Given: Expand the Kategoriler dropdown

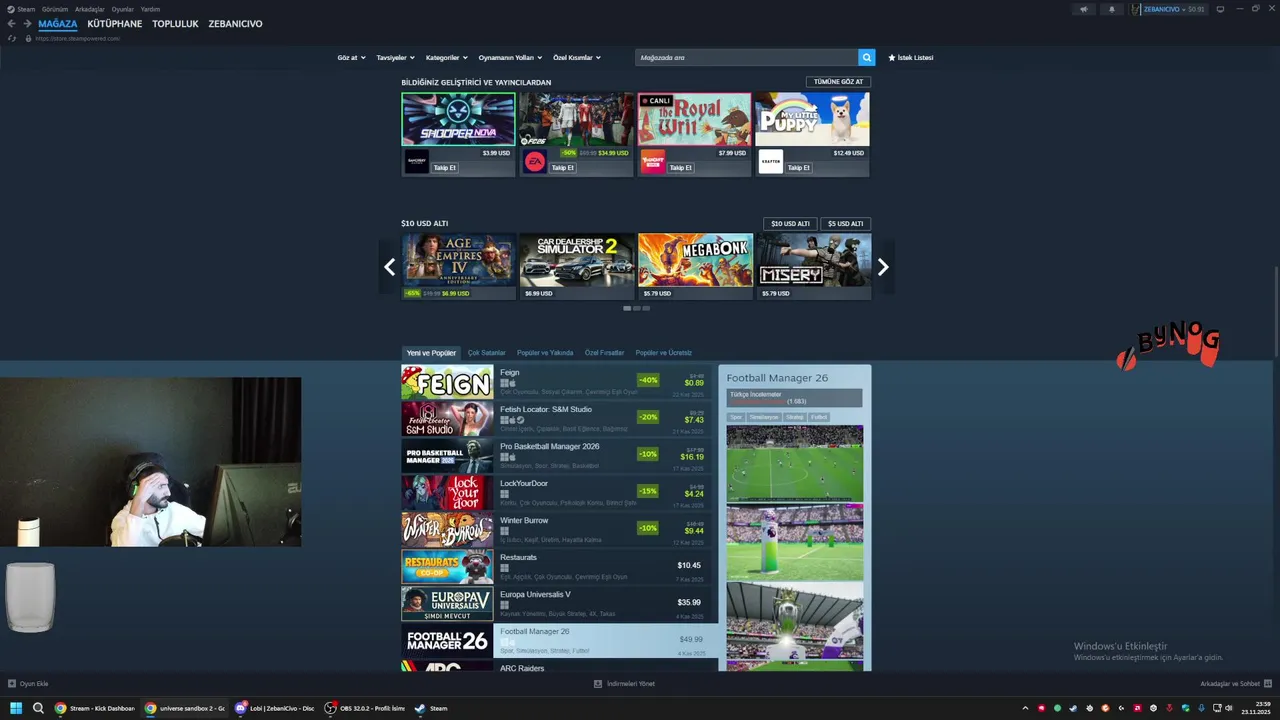Looking at the screenshot, I should pos(446,58).
